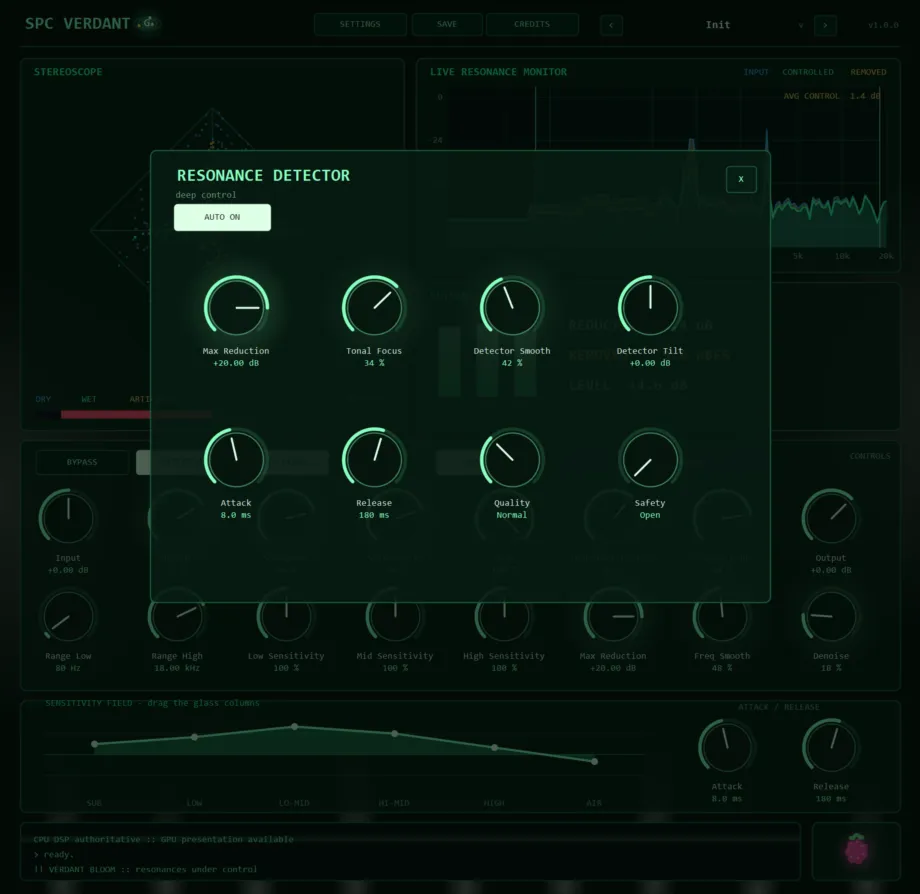Click the 'CPU DSP authoritative' console line

tap(164, 839)
